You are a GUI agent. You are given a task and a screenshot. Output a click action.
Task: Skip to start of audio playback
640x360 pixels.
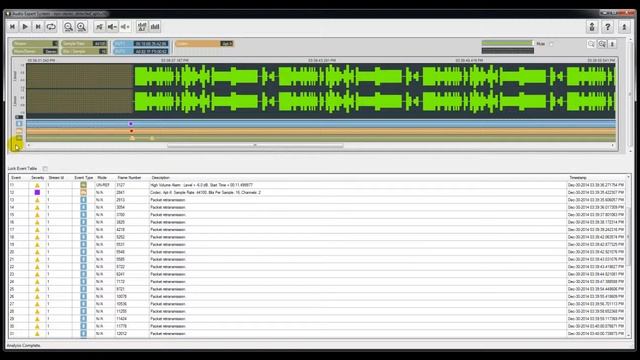[12, 27]
